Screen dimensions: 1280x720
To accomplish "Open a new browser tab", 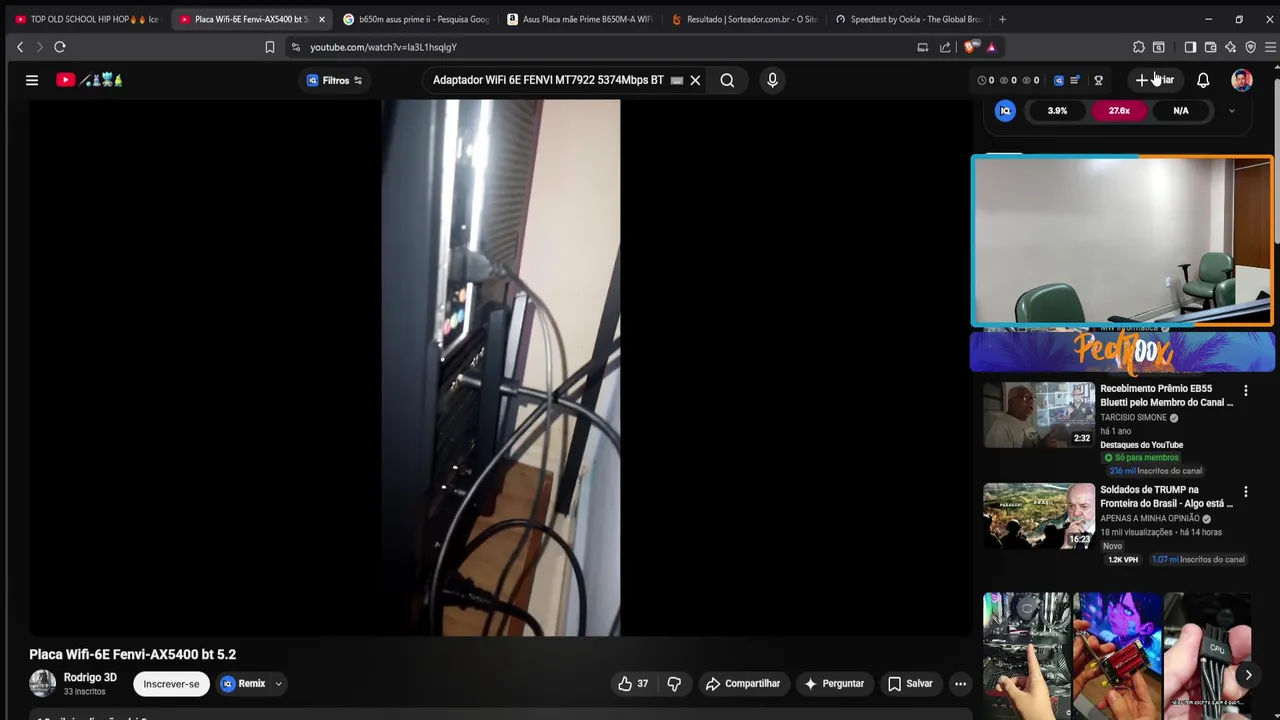I will 1002,19.
